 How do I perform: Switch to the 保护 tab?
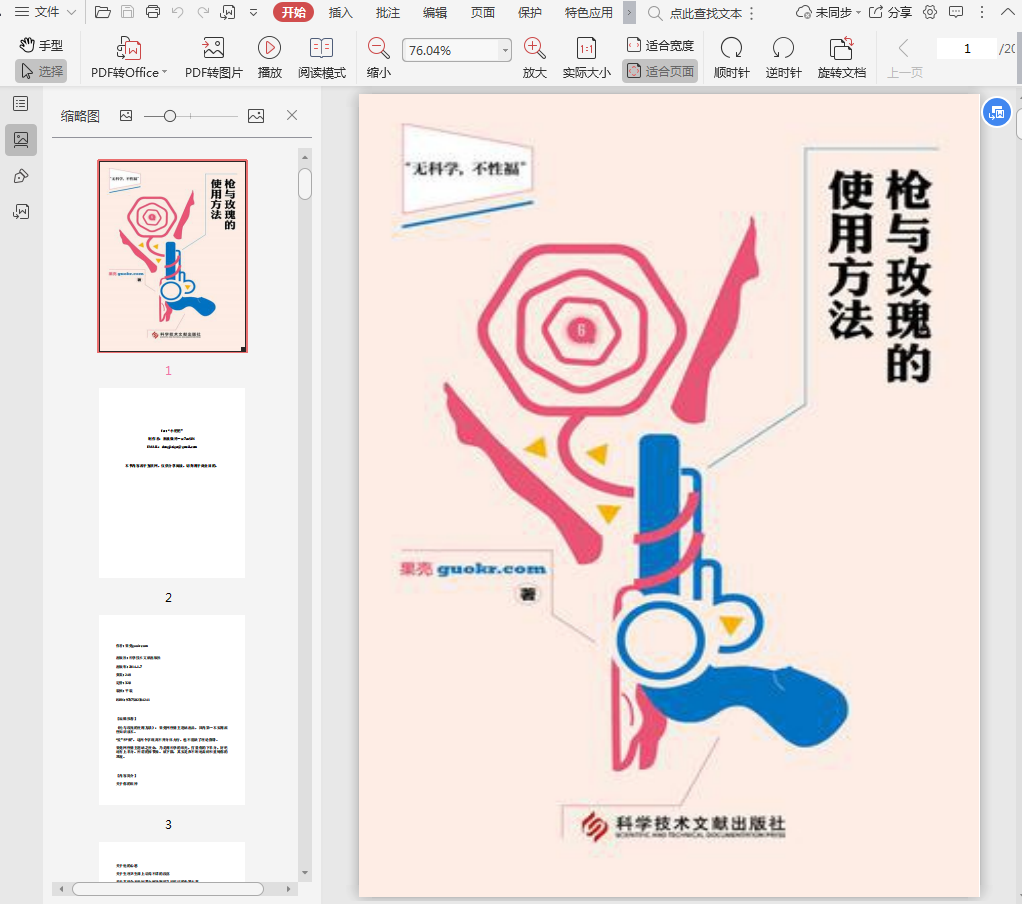529,12
